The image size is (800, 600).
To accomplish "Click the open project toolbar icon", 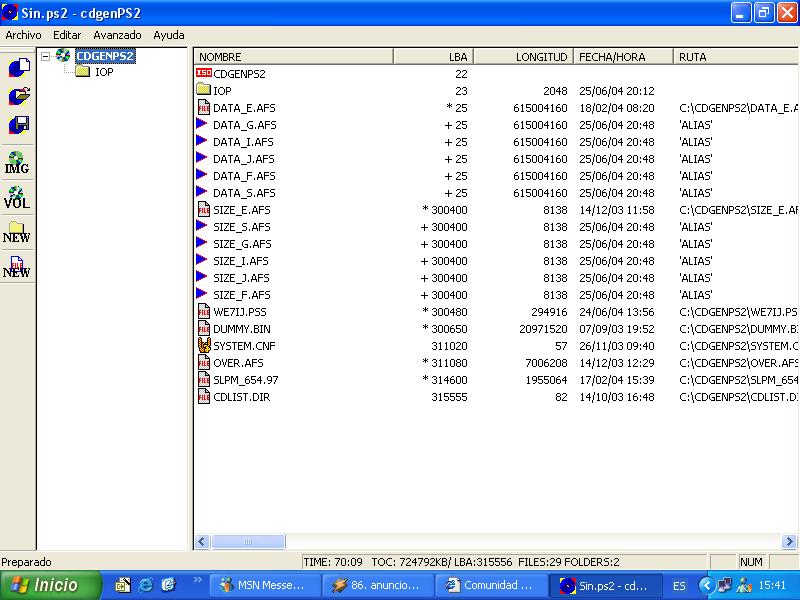I will (17, 96).
